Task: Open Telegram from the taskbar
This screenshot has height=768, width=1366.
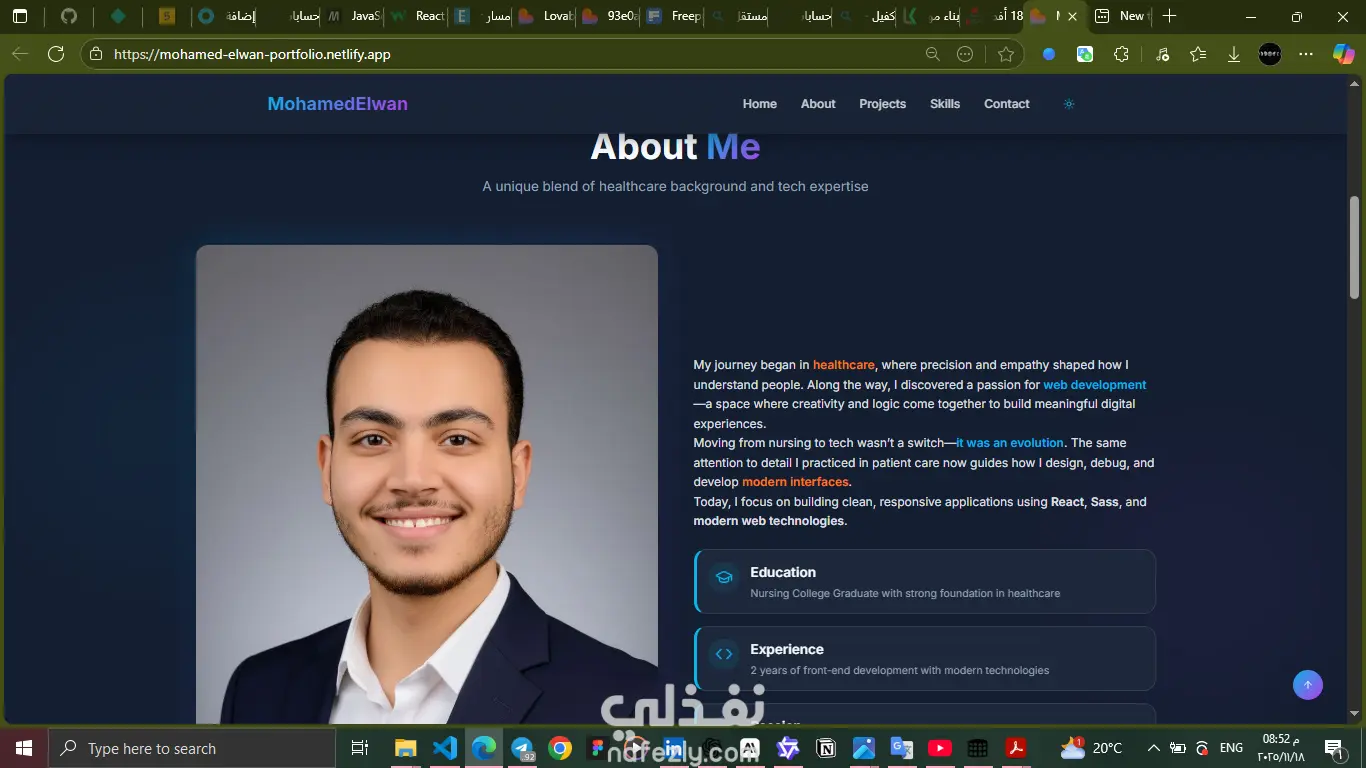Action: coord(522,748)
